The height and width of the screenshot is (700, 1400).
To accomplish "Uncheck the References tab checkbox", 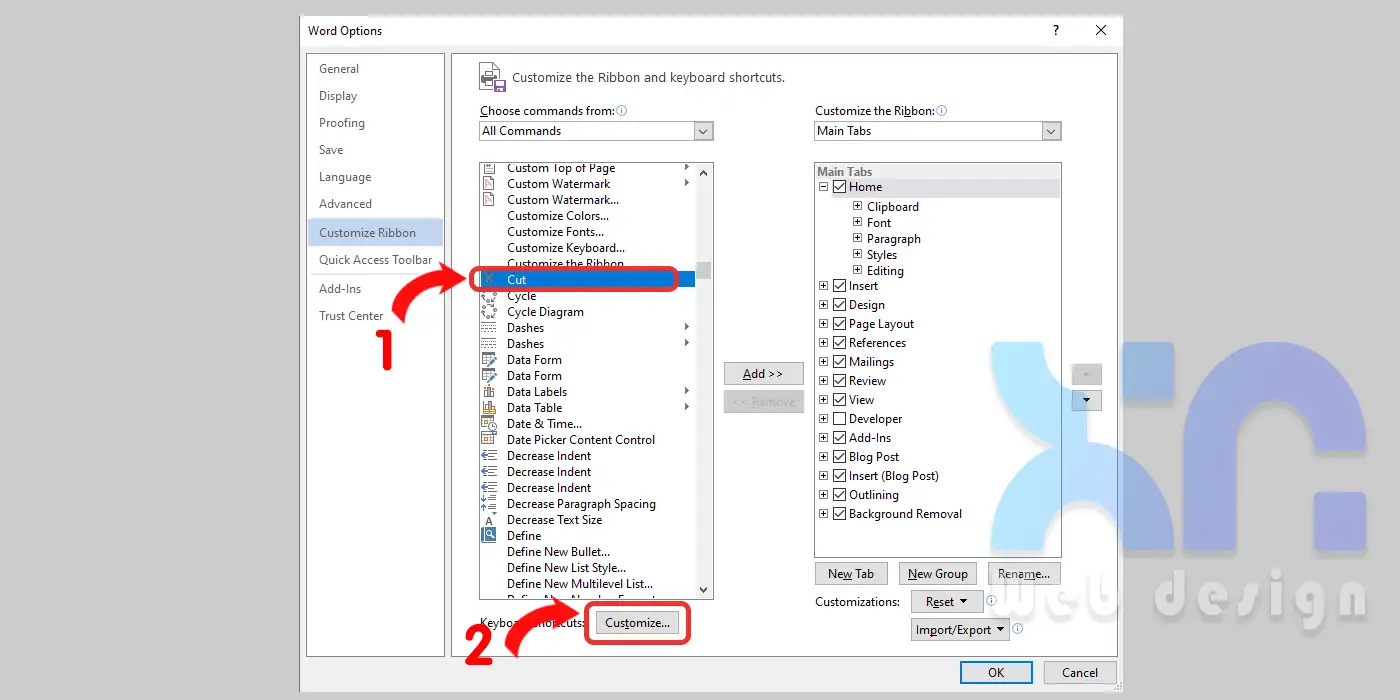I will pos(840,343).
